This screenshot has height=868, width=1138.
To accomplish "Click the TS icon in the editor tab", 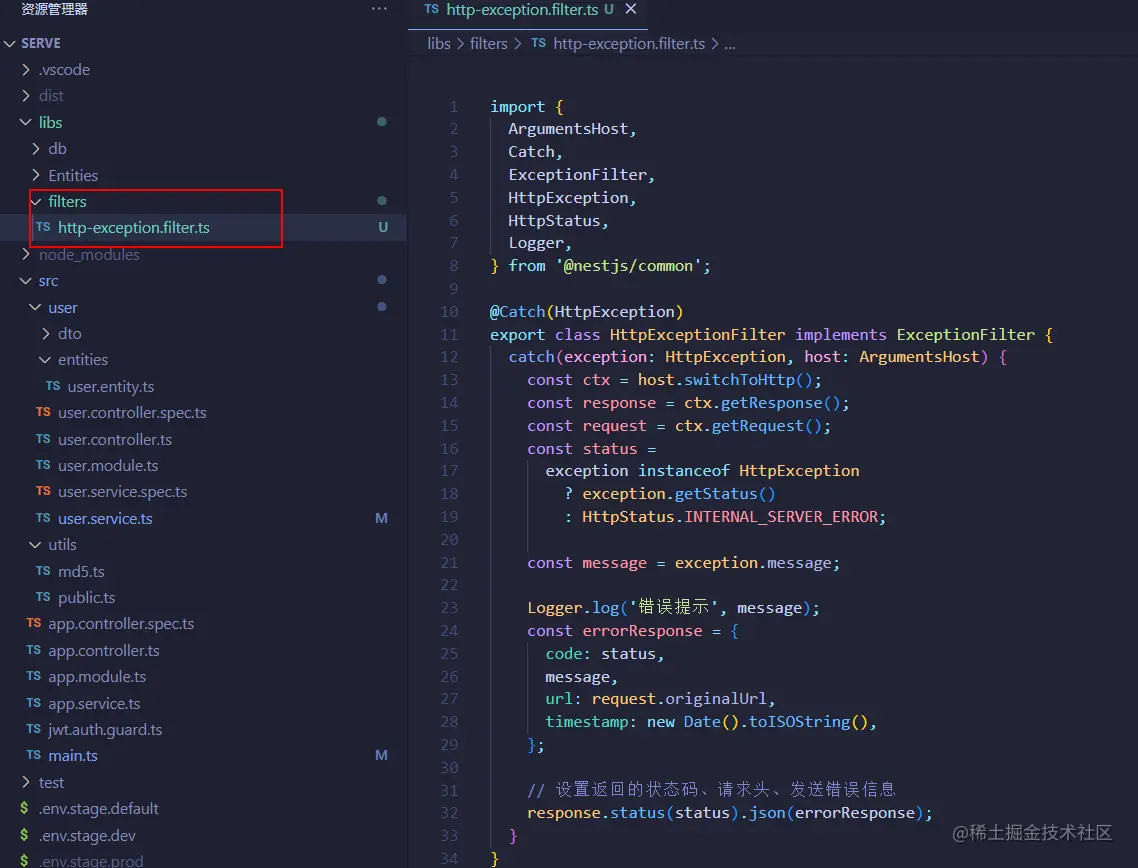I will 432,9.
